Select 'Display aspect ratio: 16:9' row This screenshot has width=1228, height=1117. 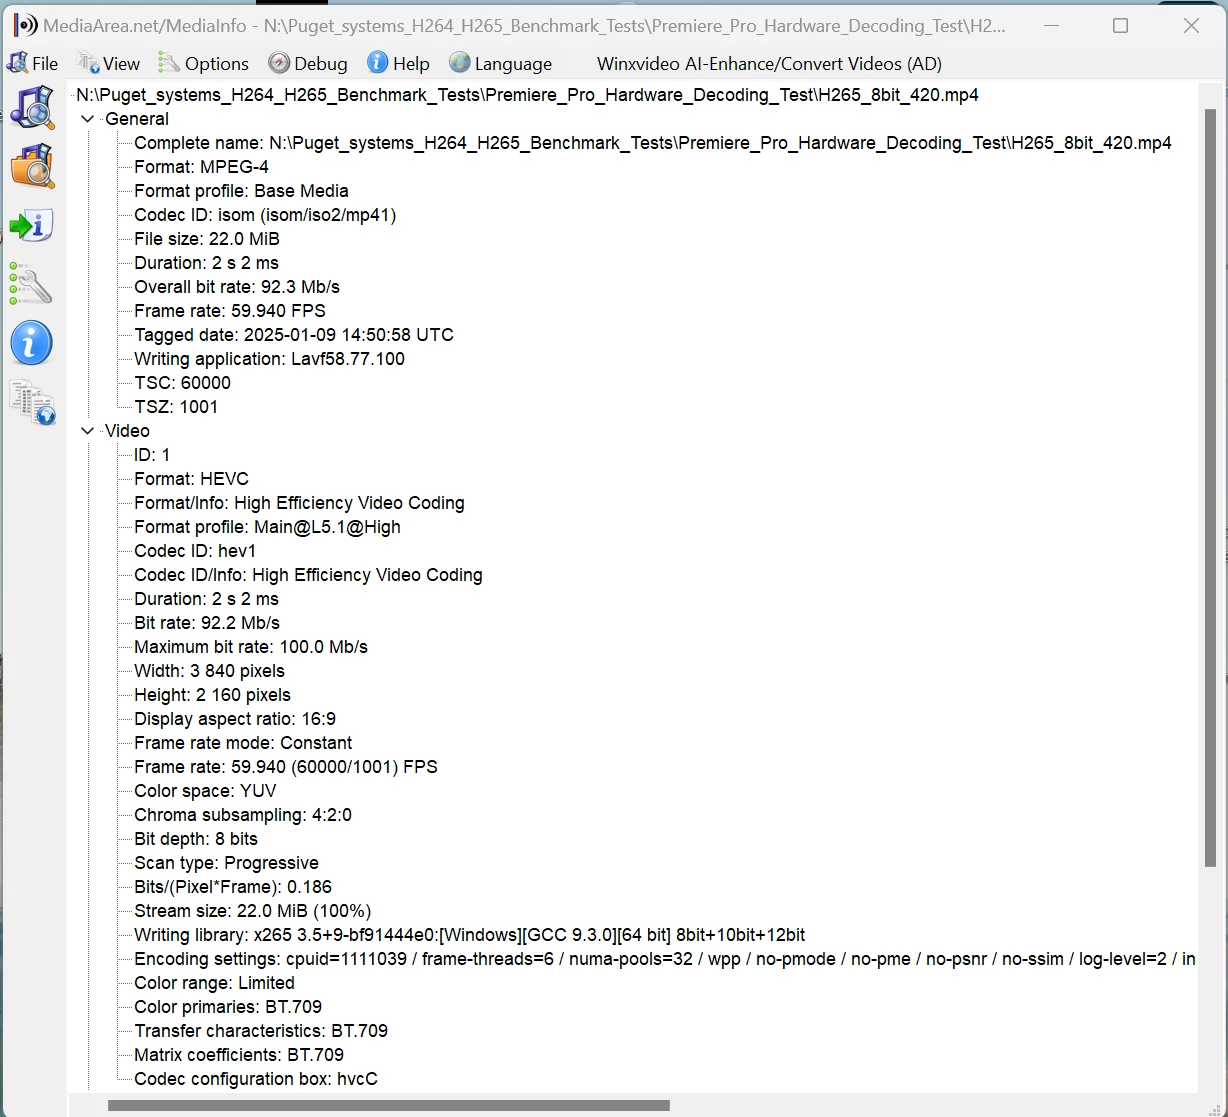click(x=235, y=719)
